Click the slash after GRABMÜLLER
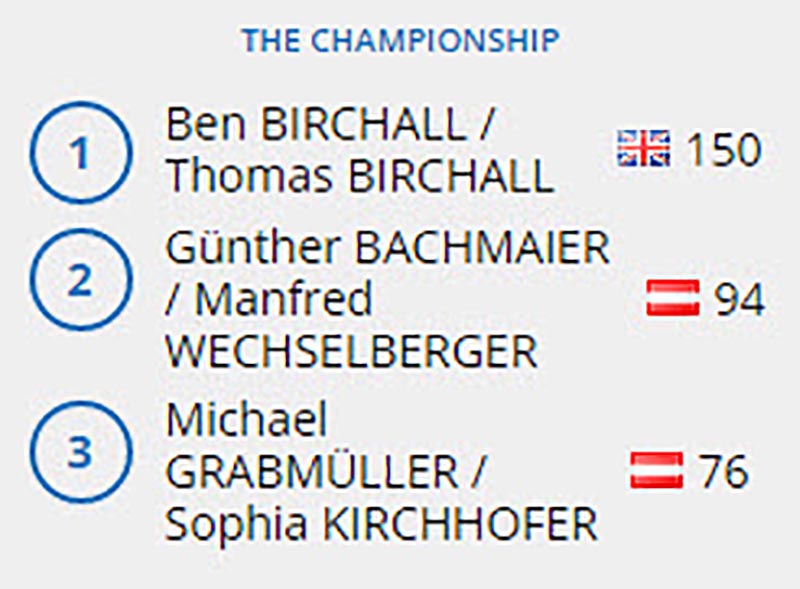 click(x=476, y=472)
